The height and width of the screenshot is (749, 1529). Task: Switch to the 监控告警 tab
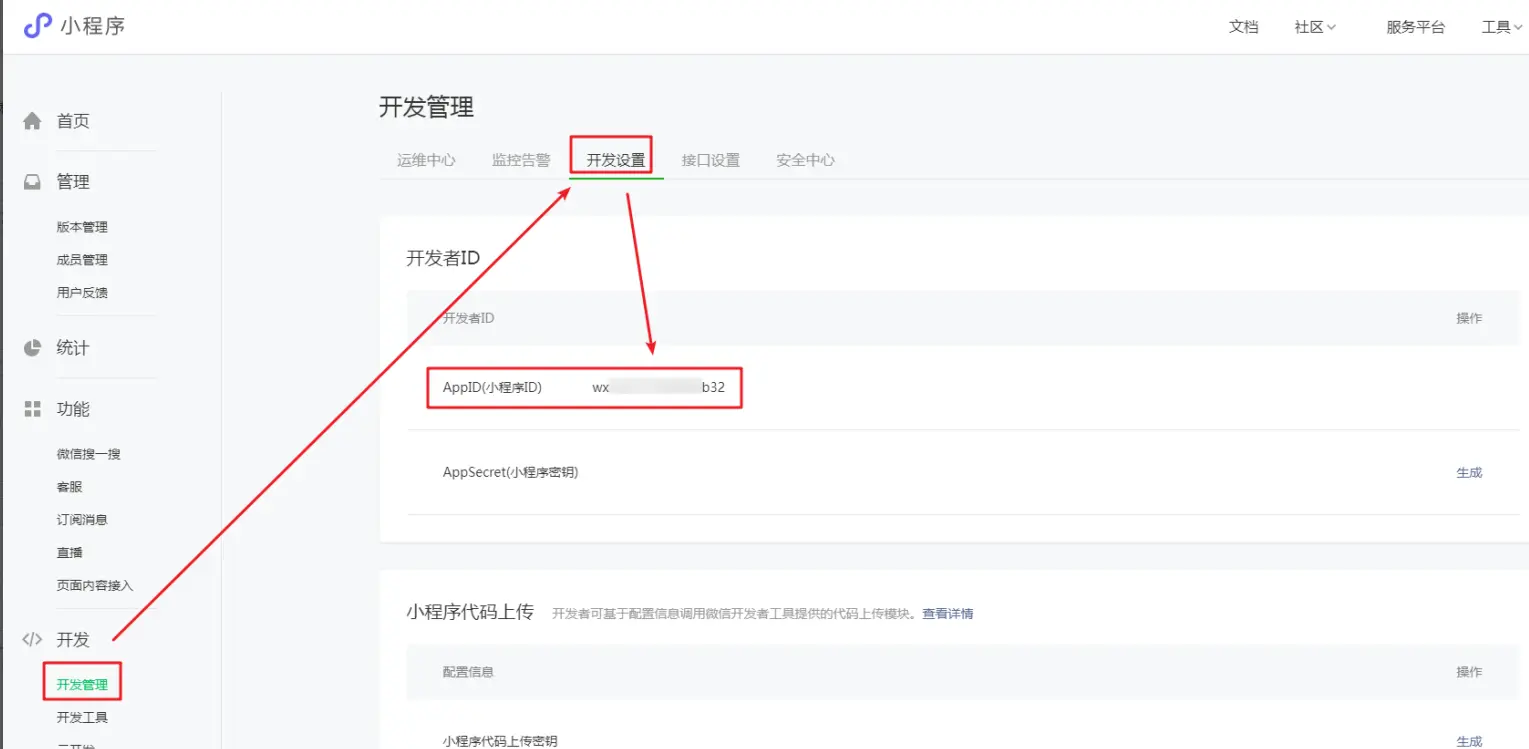pos(521,160)
